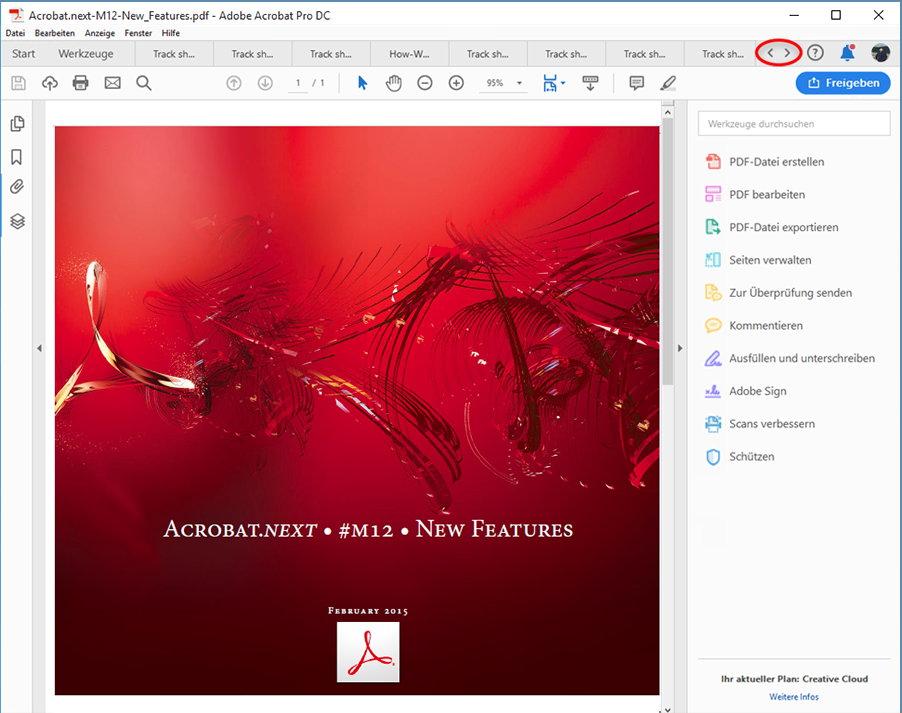The width and height of the screenshot is (902, 713).
Task: Open the Layers panel in the sidebar
Action: point(17,221)
